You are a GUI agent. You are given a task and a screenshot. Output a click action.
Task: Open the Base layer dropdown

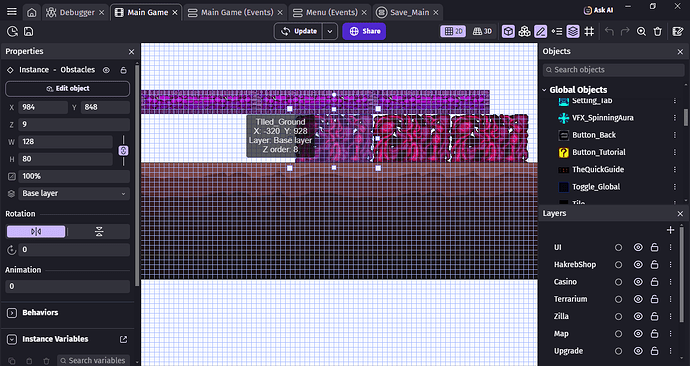[74, 194]
